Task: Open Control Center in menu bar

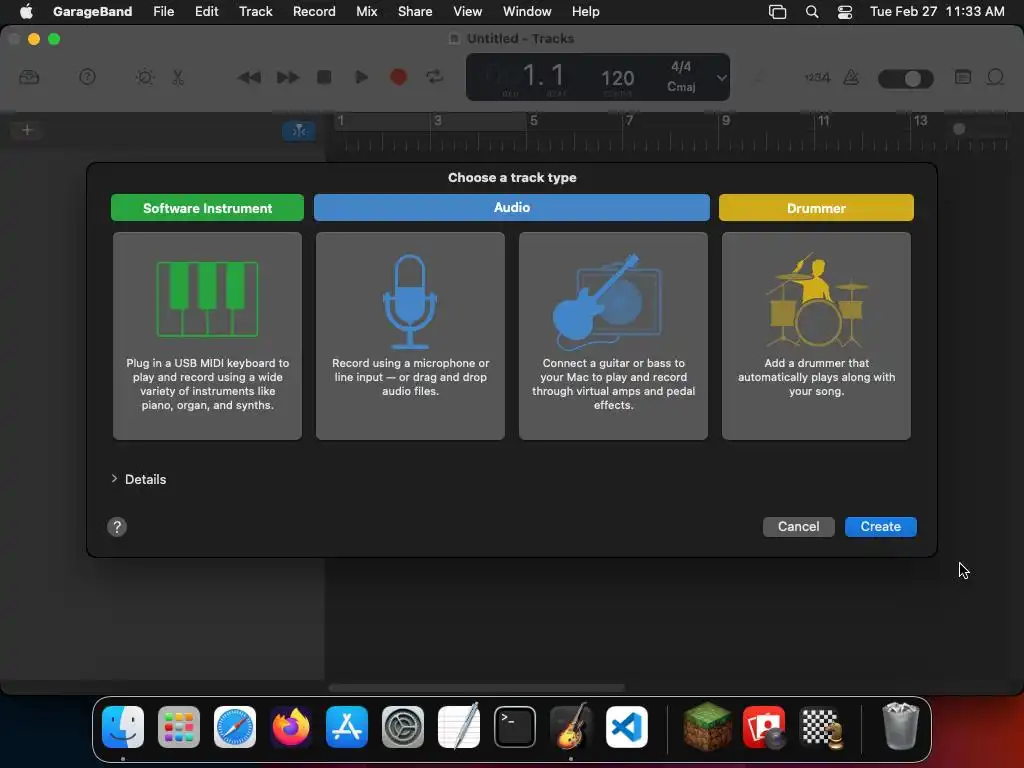Action: pos(845,12)
